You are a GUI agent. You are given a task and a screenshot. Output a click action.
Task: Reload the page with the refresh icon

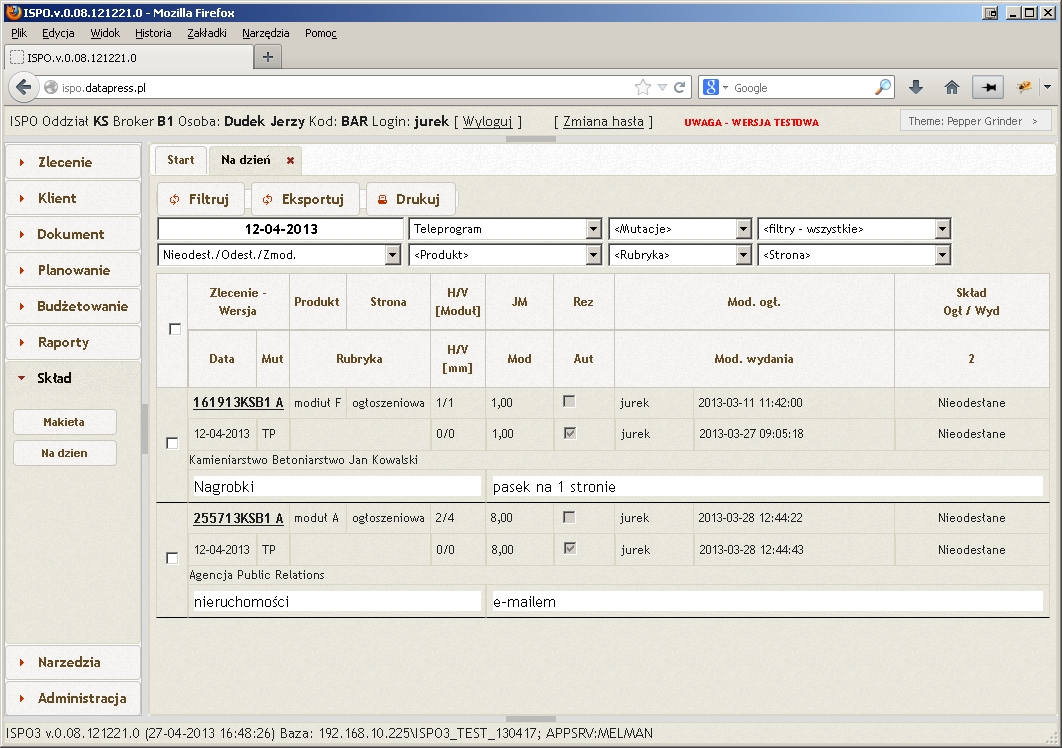680,87
